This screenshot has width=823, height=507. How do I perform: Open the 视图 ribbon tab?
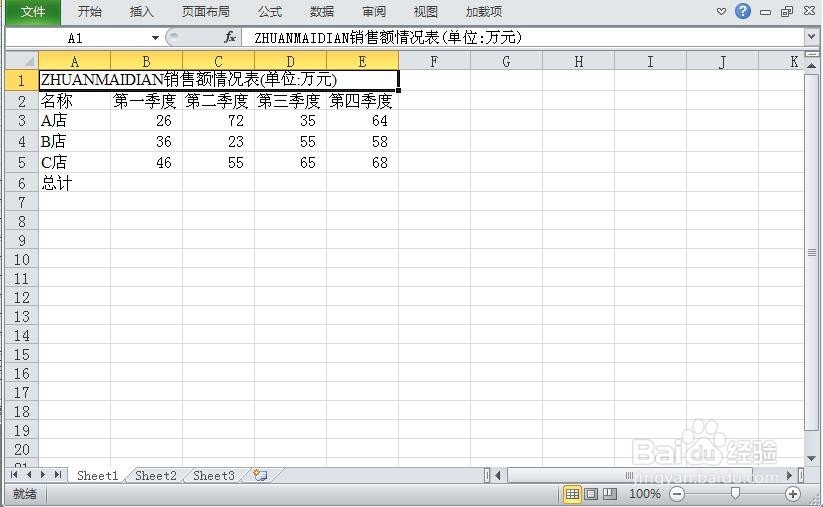pos(425,12)
